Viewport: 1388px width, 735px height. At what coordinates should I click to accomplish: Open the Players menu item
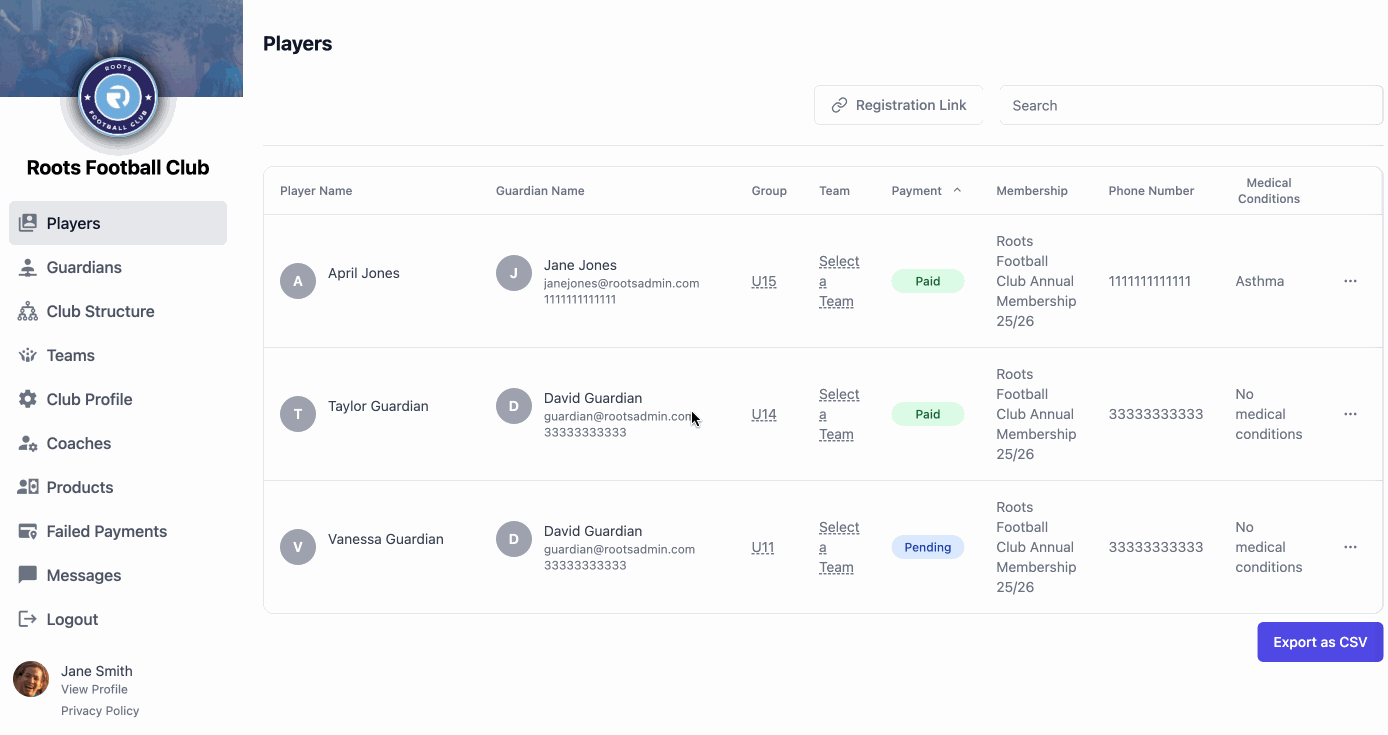tap(118, 223)
